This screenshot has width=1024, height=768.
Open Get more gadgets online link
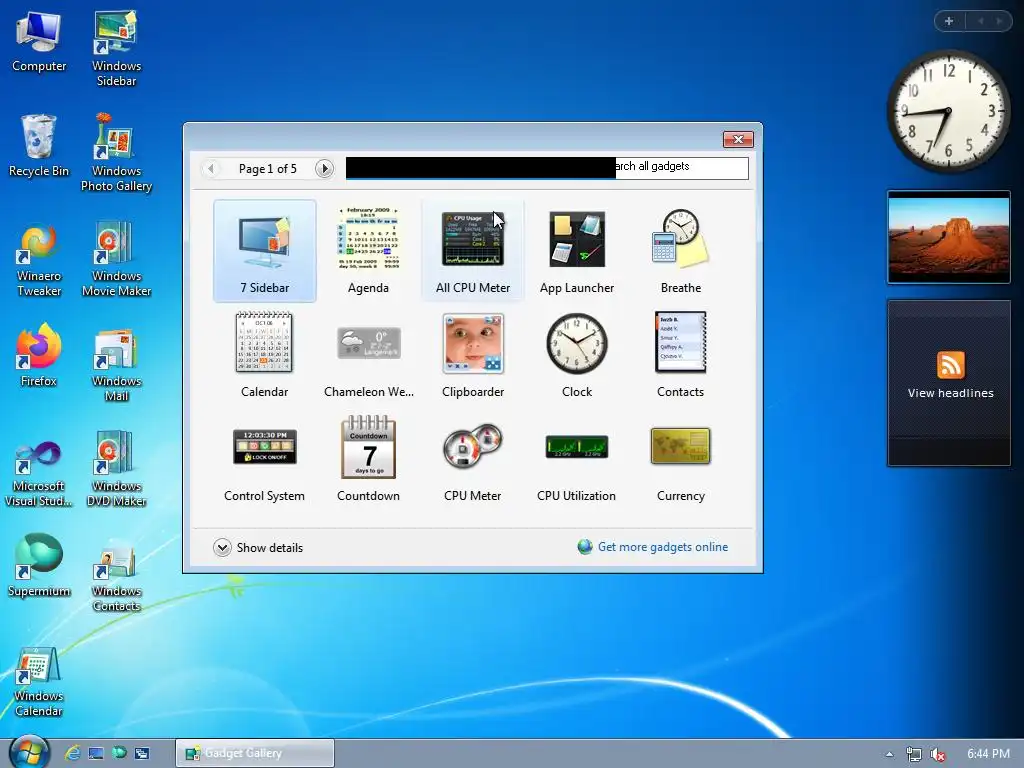click(653, 547)
